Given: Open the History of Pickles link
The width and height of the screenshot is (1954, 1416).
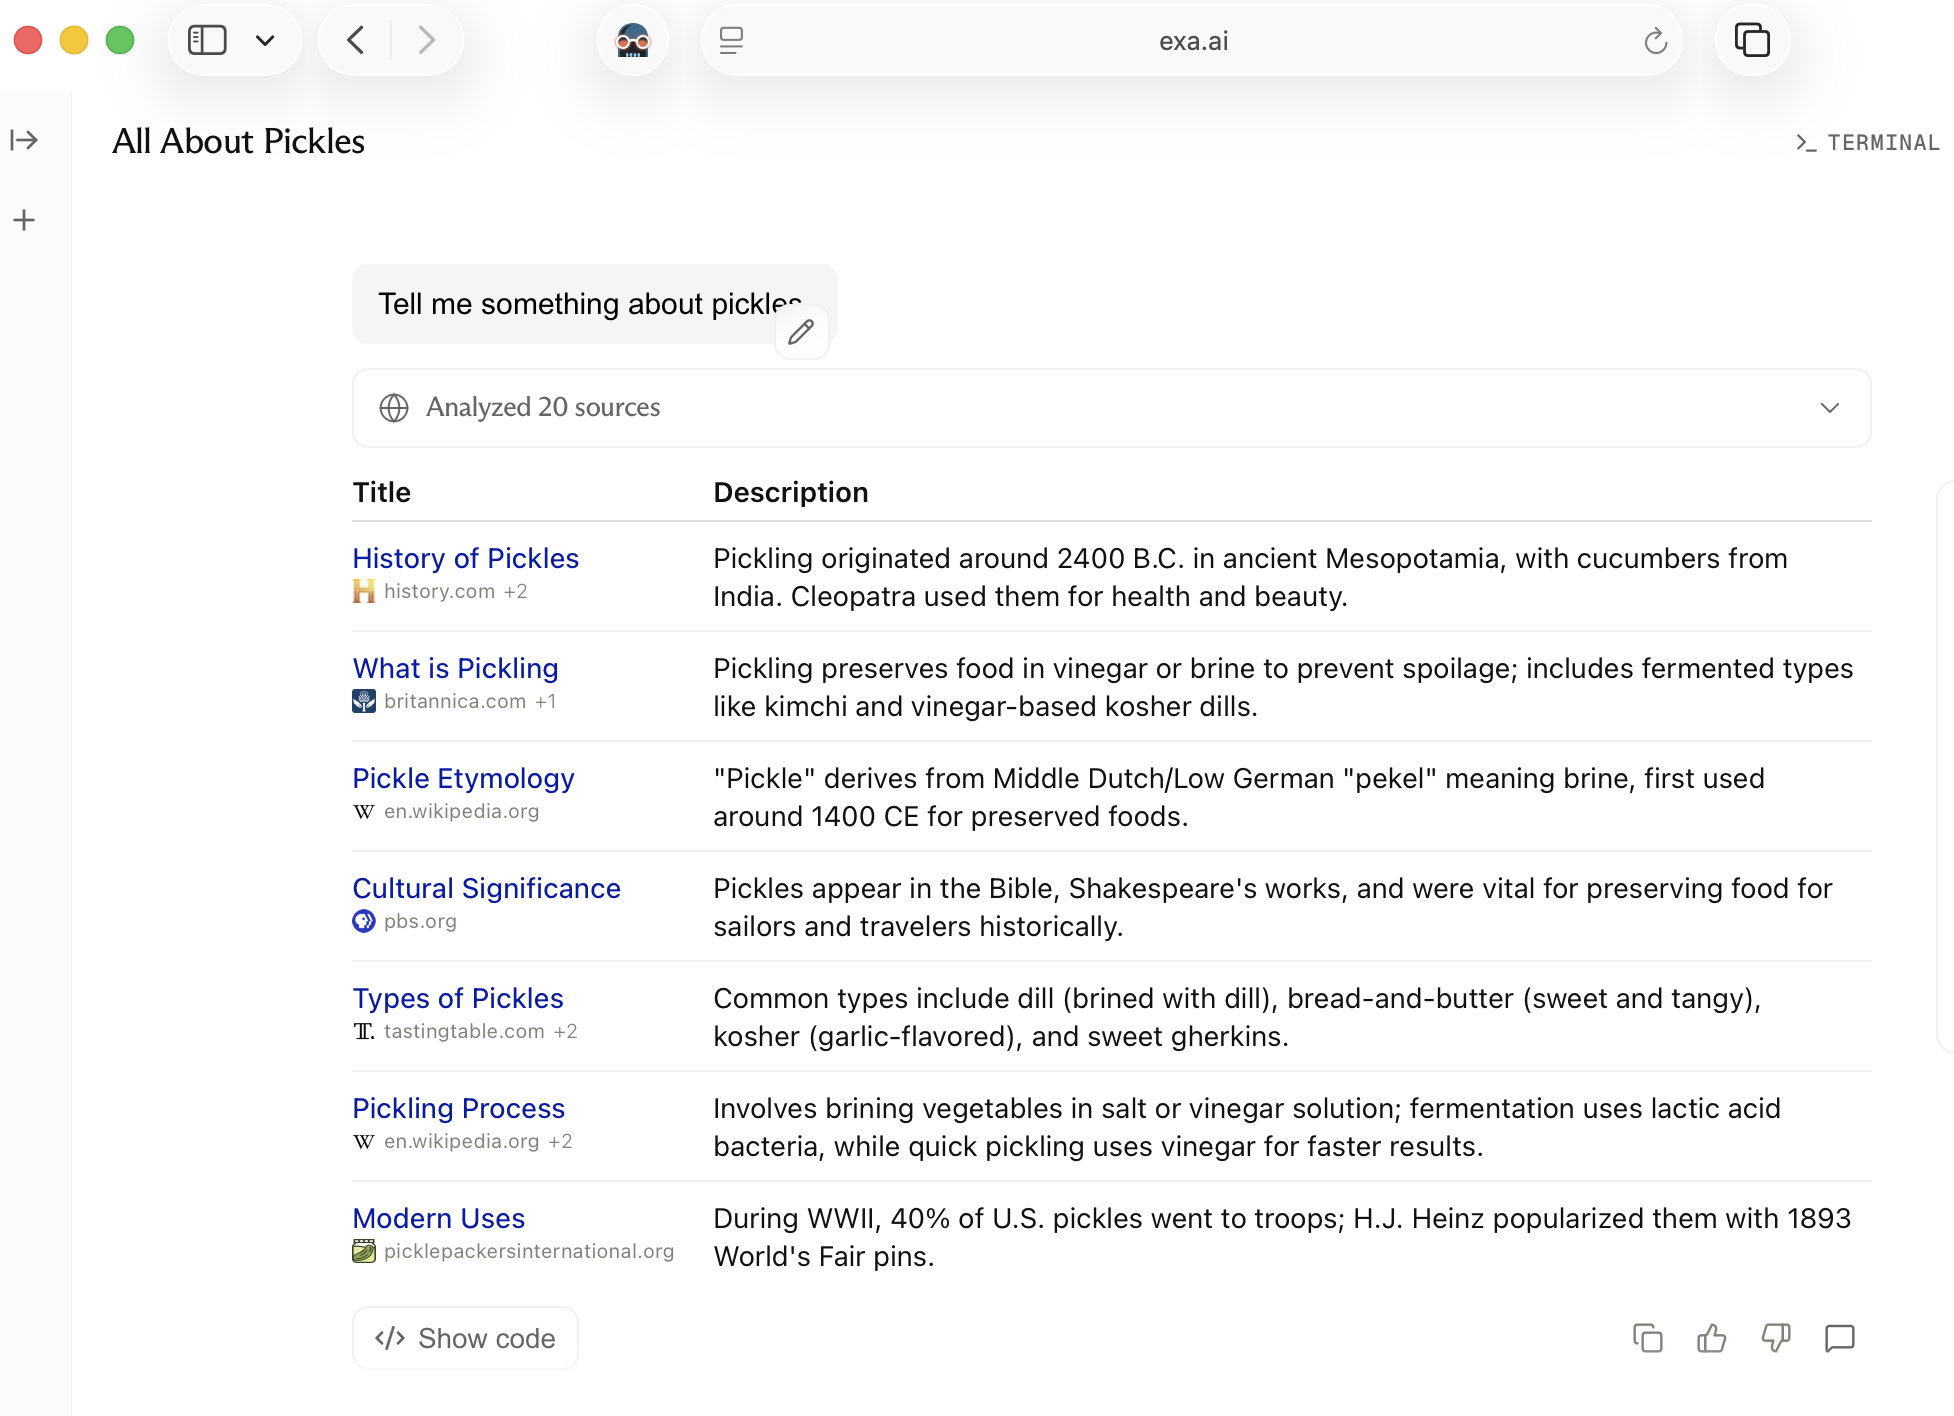Looking at the screenshot, I should tap(465, 558).
